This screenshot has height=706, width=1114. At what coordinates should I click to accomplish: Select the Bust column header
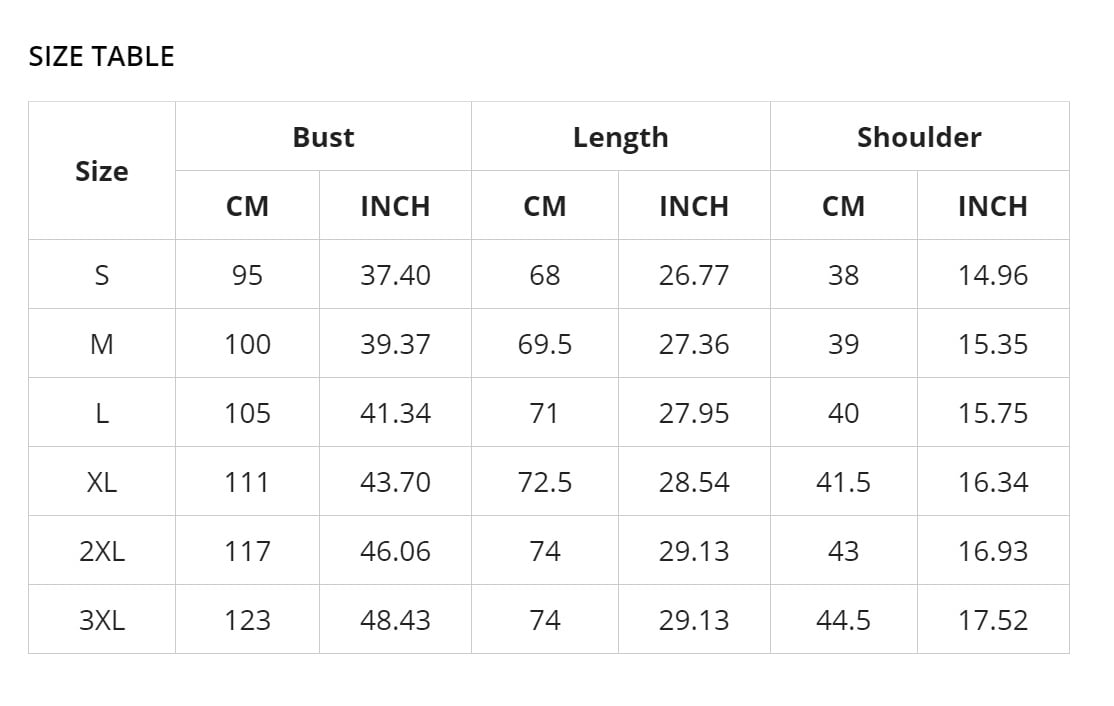(x=323, y=136)
